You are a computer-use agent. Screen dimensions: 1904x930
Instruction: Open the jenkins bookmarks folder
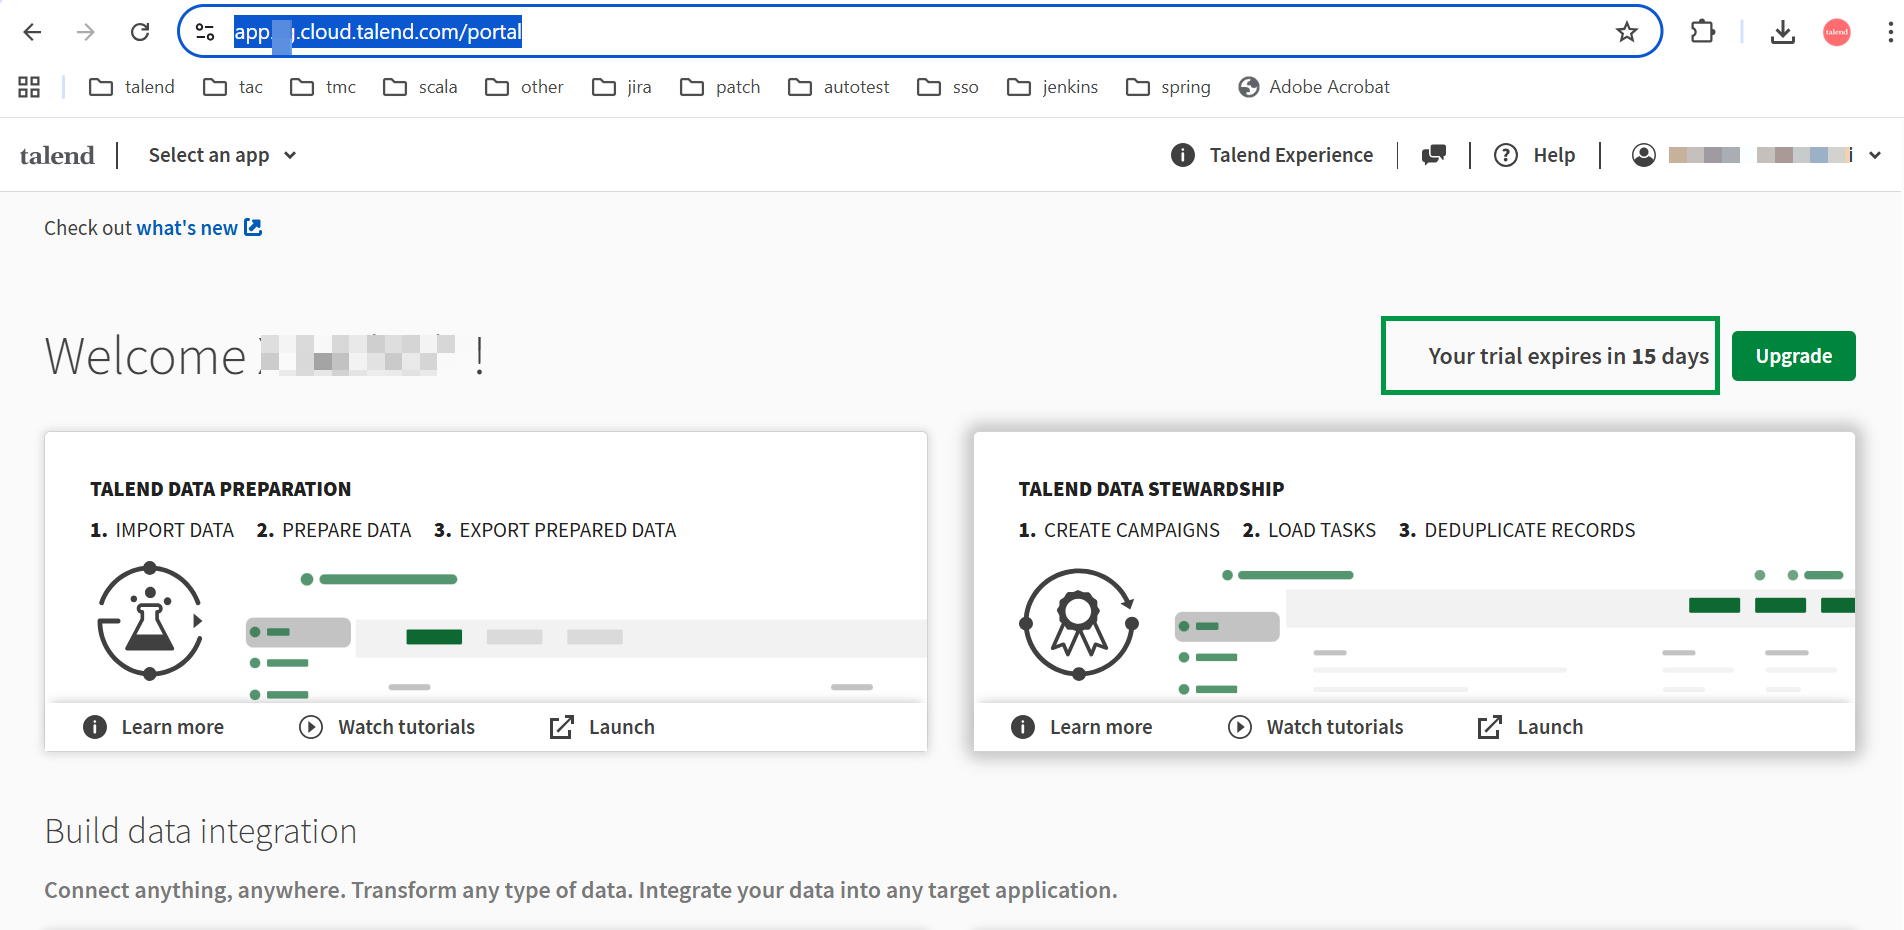[1052, 87]
